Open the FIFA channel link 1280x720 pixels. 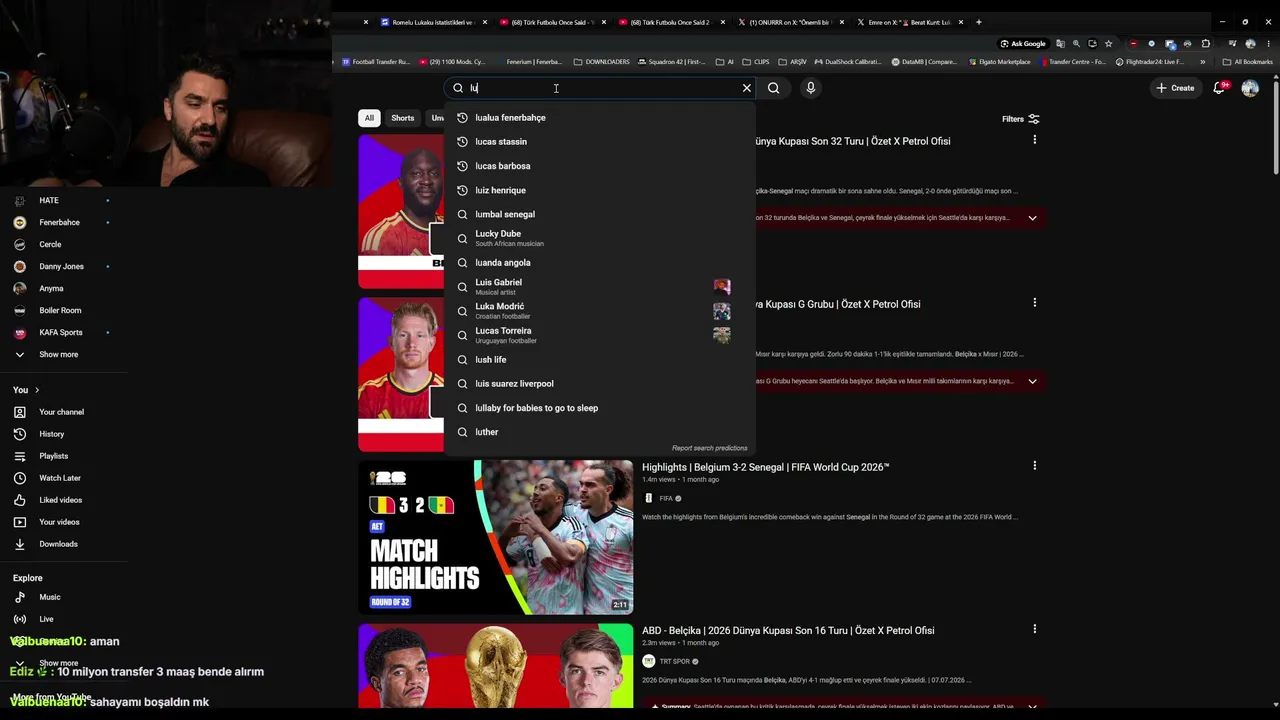point(666,498)
